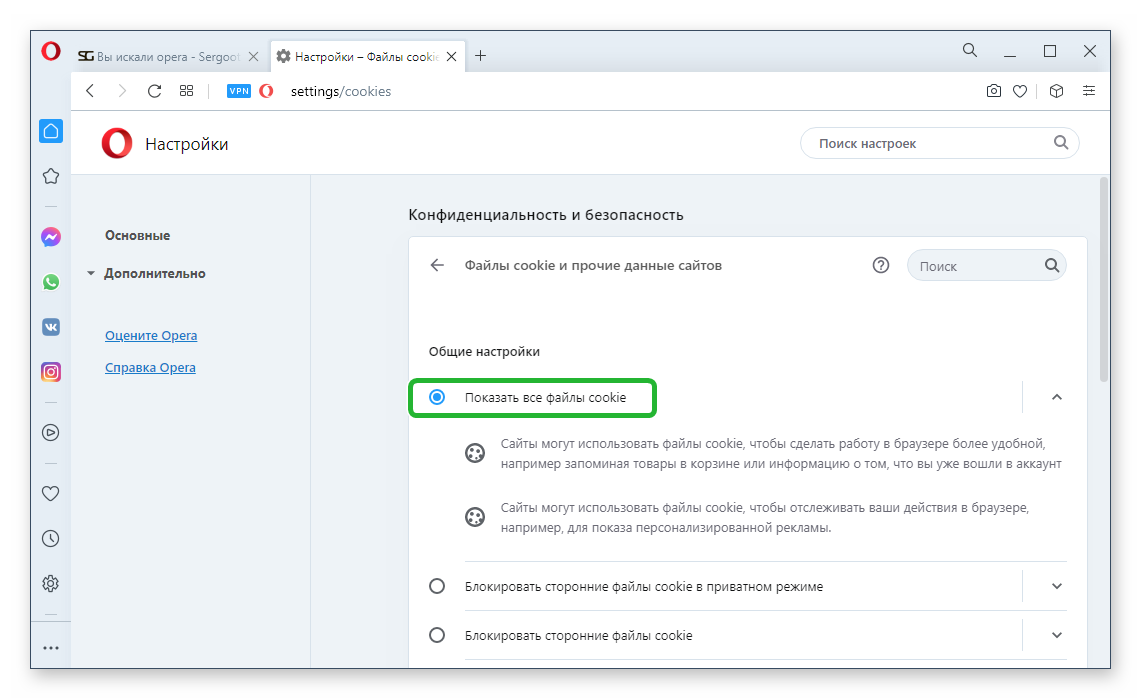
Task: Click the "Поиск настроек" search field
Action: (x=930, y=143)
